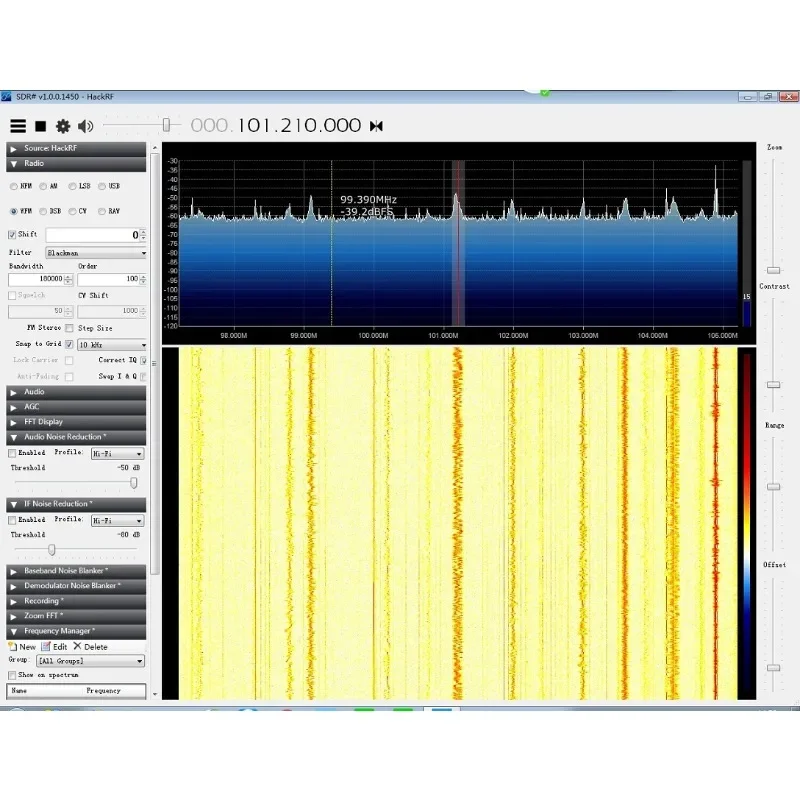Select the WFM radio mode

pyautogui.click(x=14, y=211)
